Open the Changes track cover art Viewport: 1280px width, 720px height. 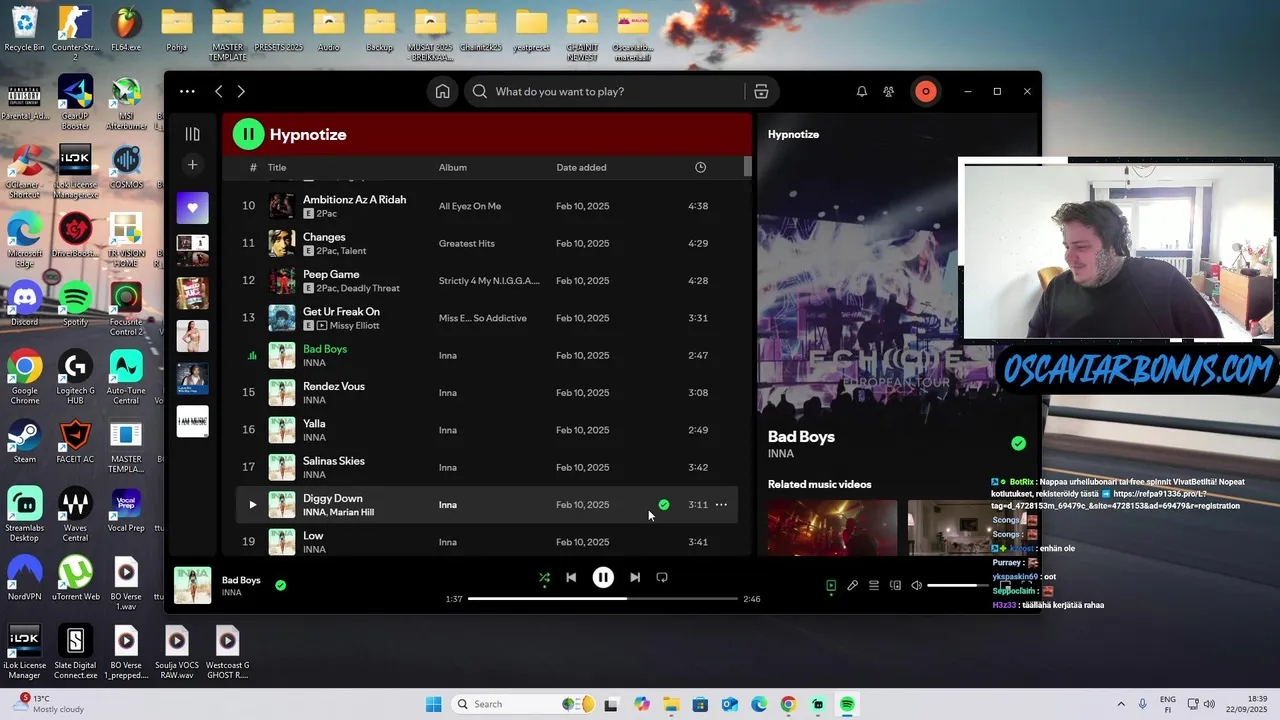tap(282, 243)
